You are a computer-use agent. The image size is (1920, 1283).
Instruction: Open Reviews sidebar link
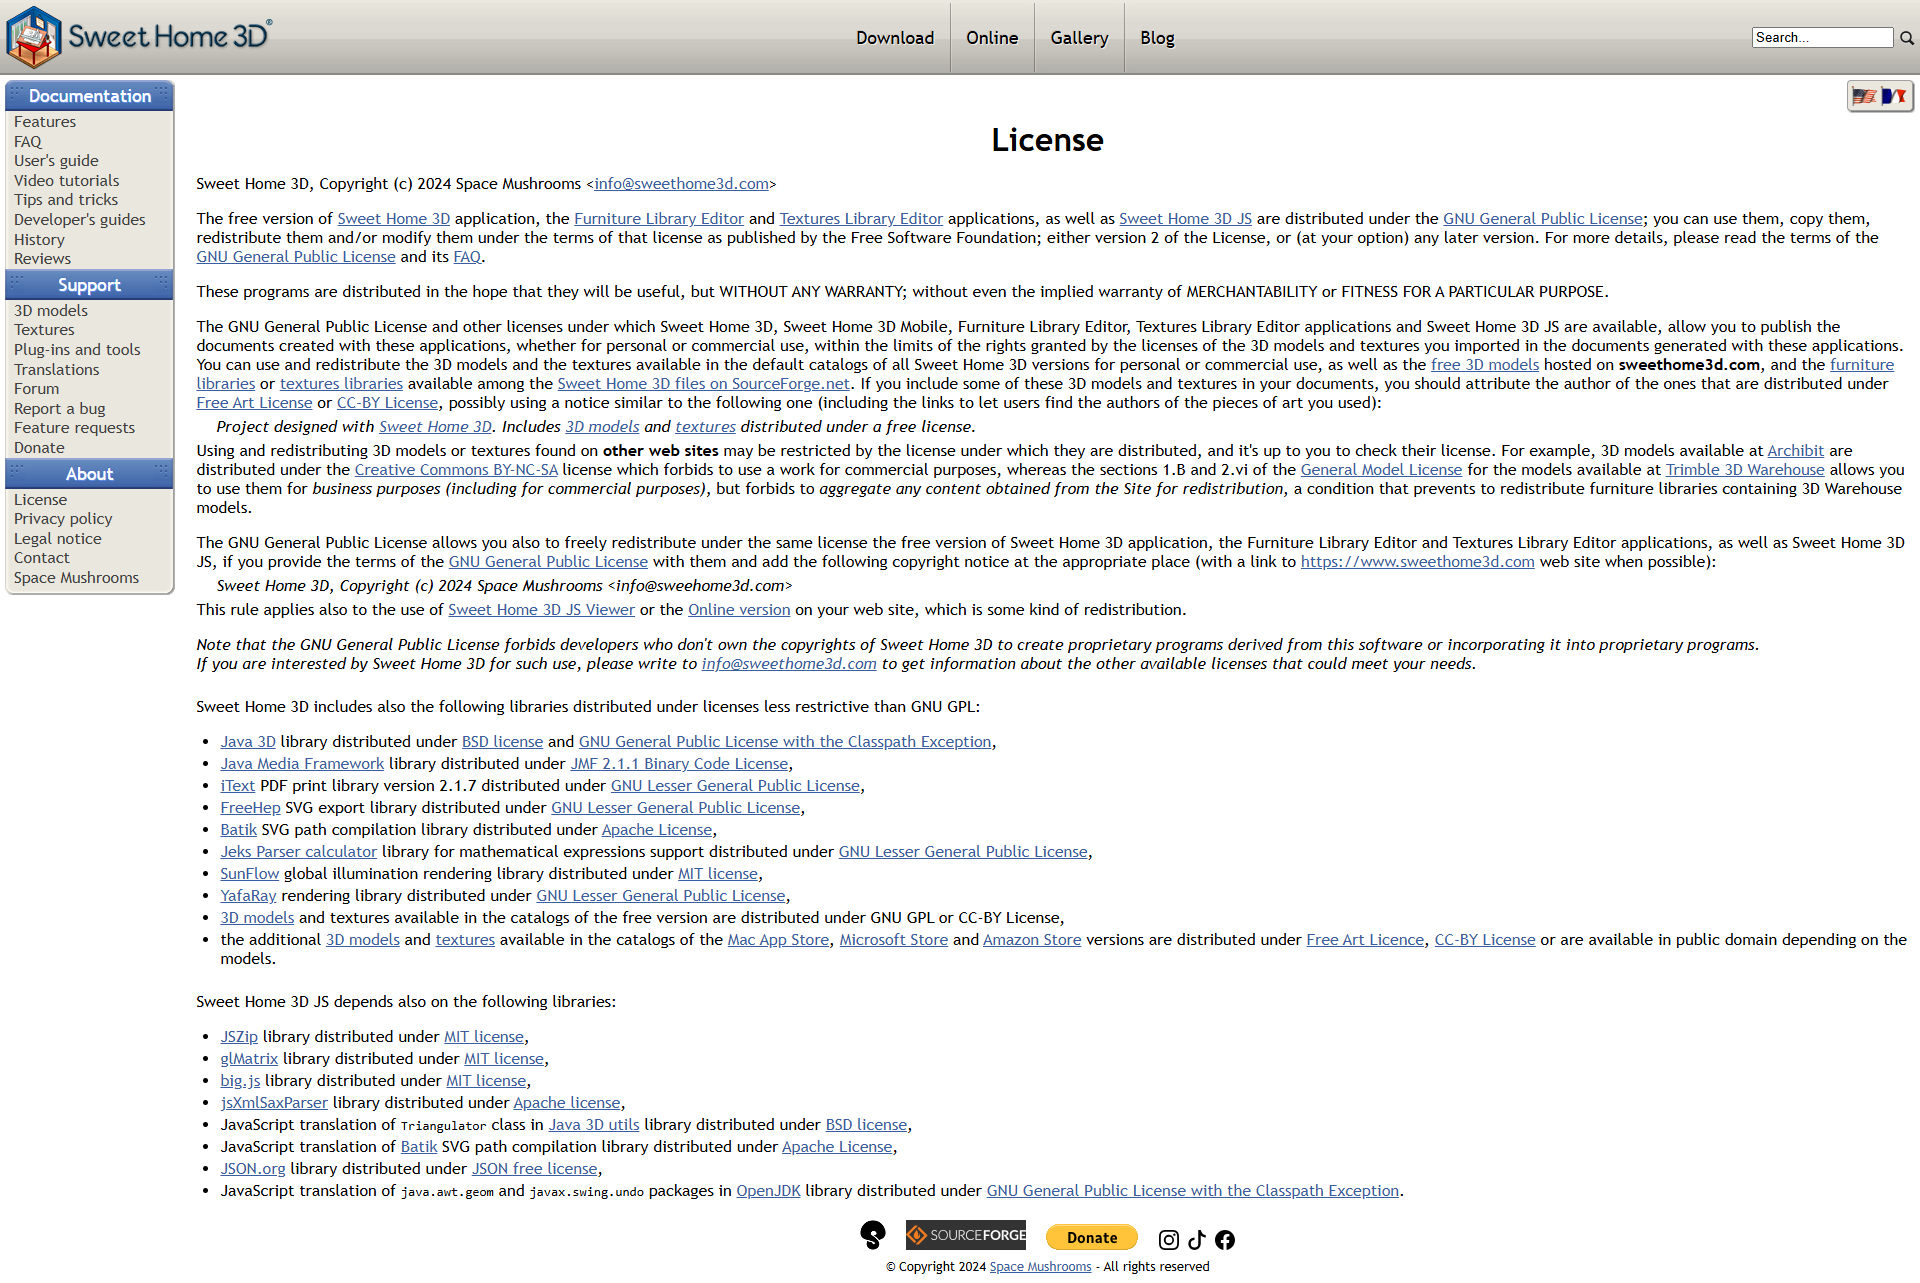42,259
